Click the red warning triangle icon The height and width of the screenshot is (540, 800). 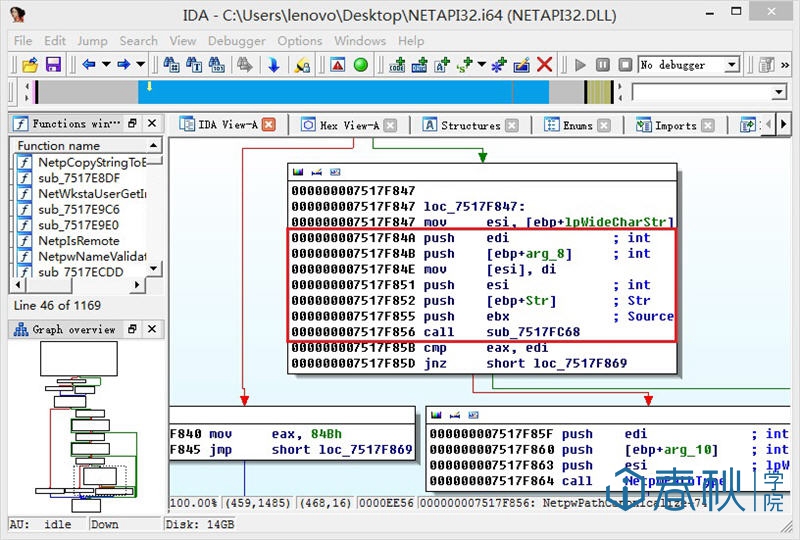click(x=337, y=65)
